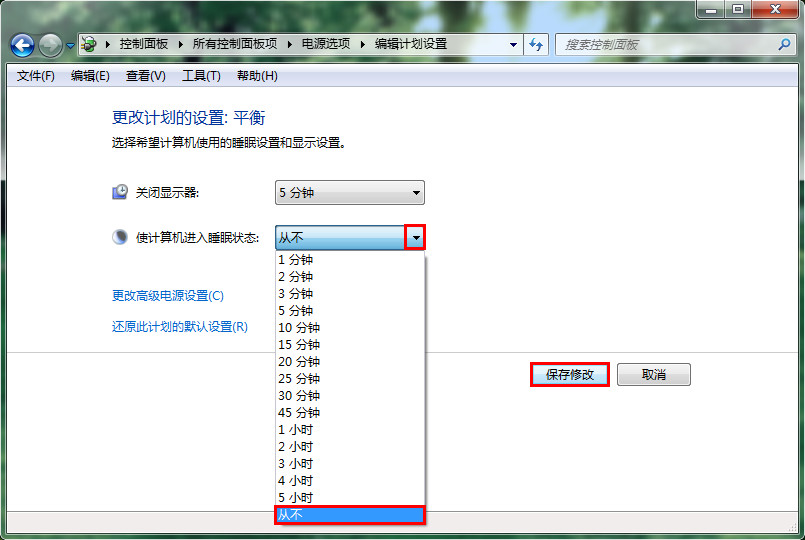Open the 查看(V) menu
The width and height of the screenshot is (805, 540).
tap(146, 76)
